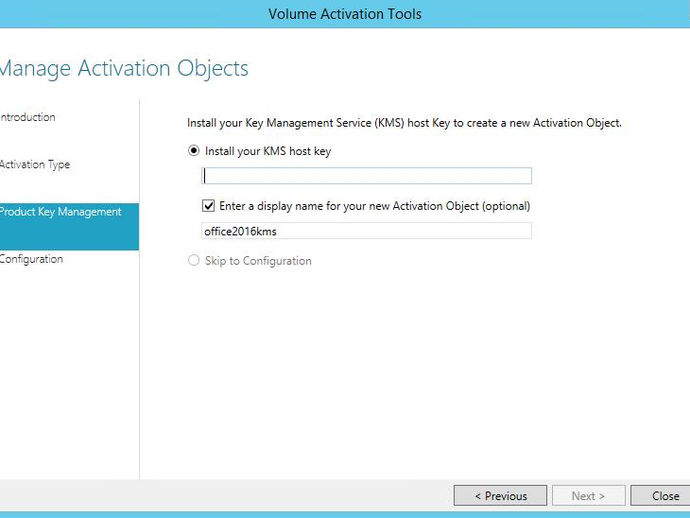Open the Configuration step in the sidebar
The image size is (690, 518).
31,259
